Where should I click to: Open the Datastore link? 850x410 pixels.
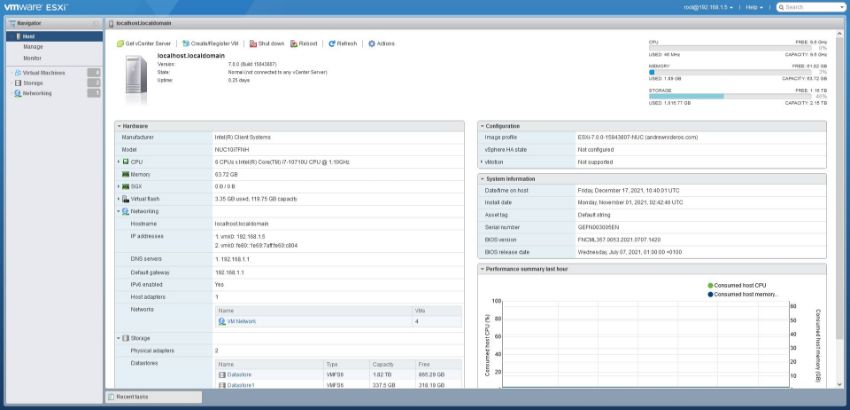tap(239, 375)
